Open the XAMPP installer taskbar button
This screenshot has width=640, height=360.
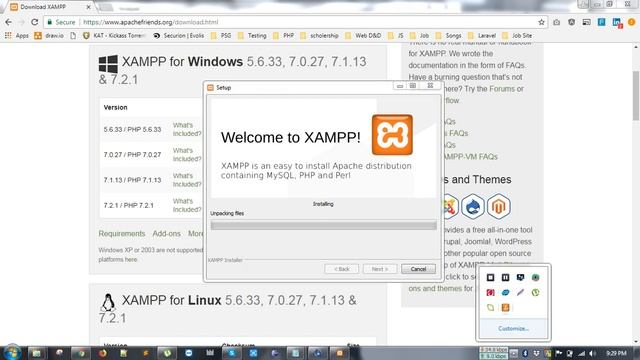340,353
